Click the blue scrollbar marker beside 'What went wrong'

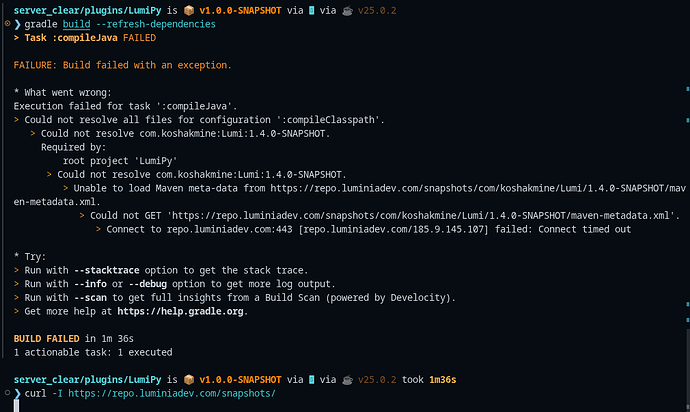click(x=688, y=89)
